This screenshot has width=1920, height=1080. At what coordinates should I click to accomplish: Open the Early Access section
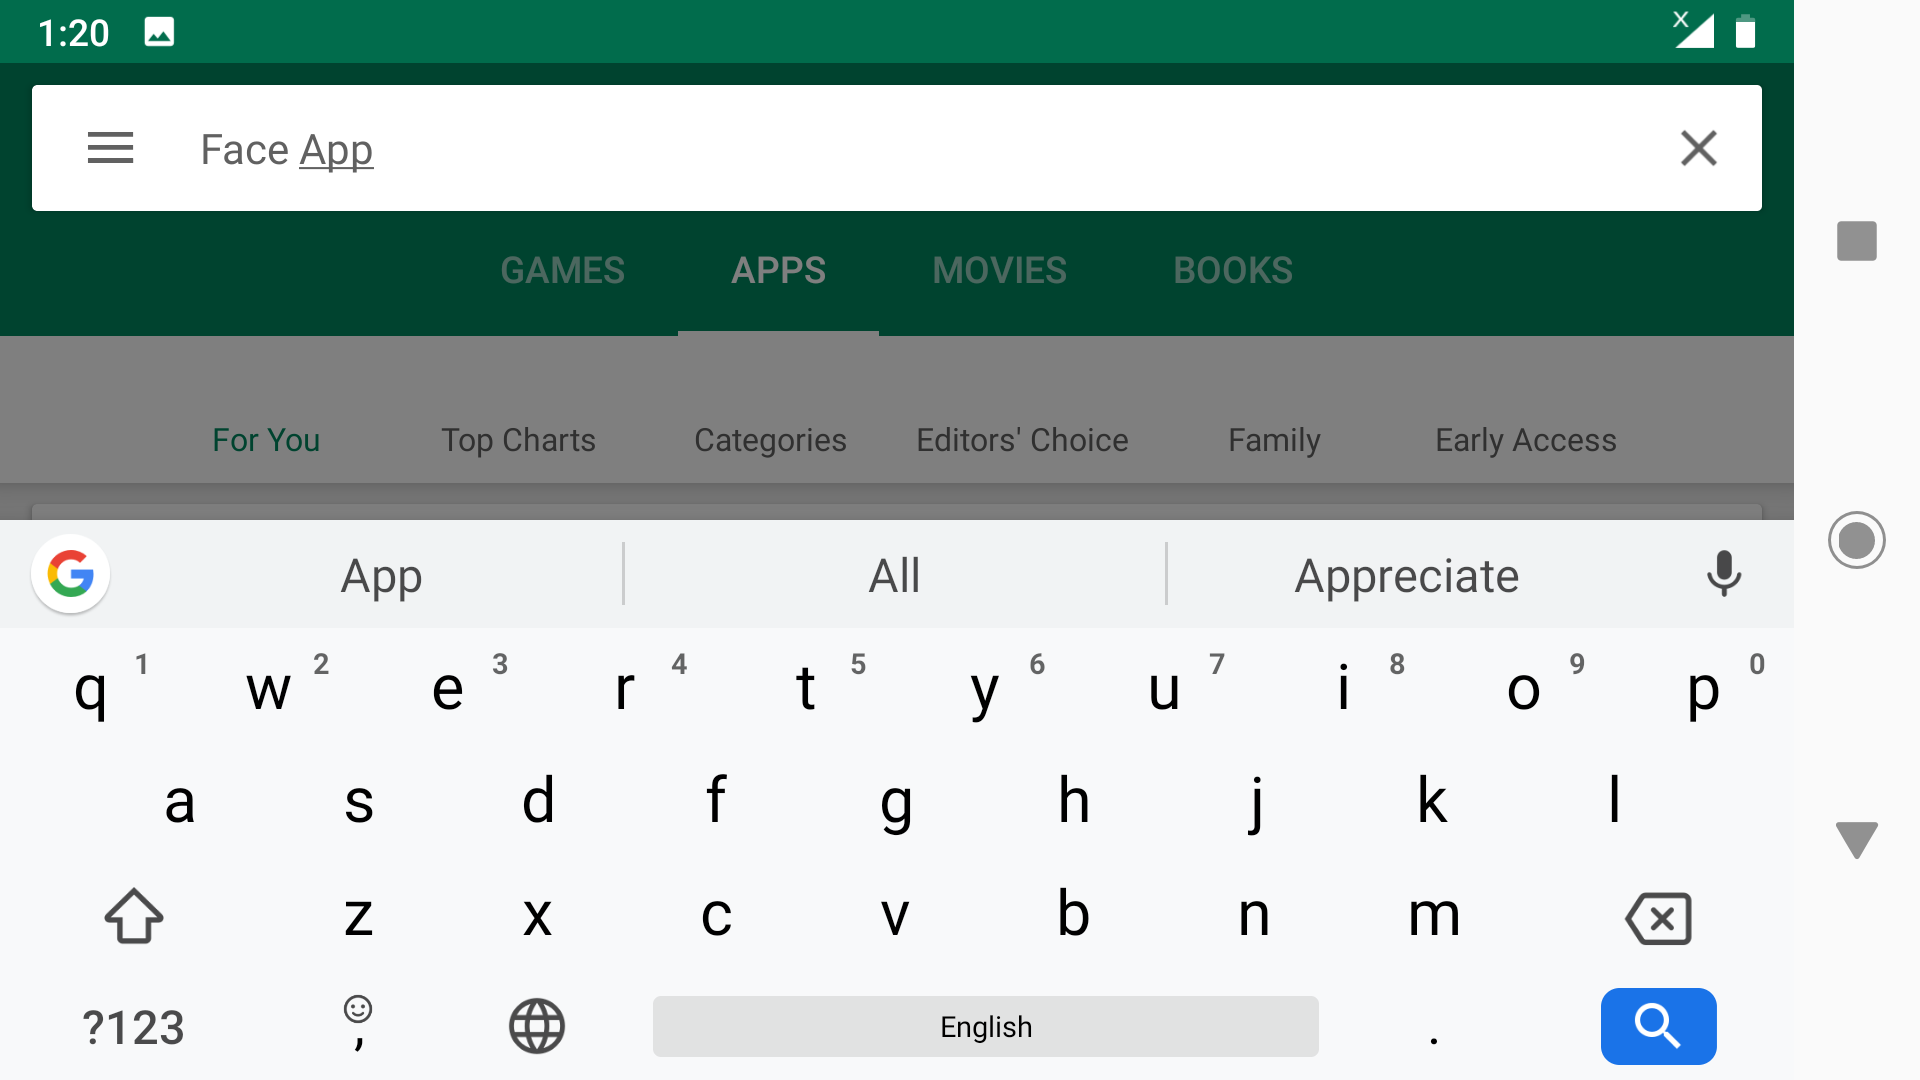1526,440
